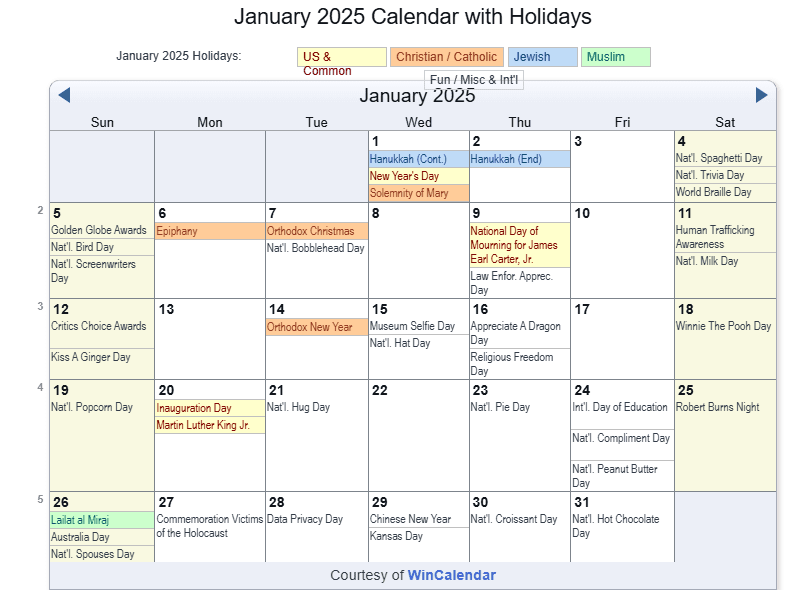Click the Orthodox New Year entry

point(310,327)
